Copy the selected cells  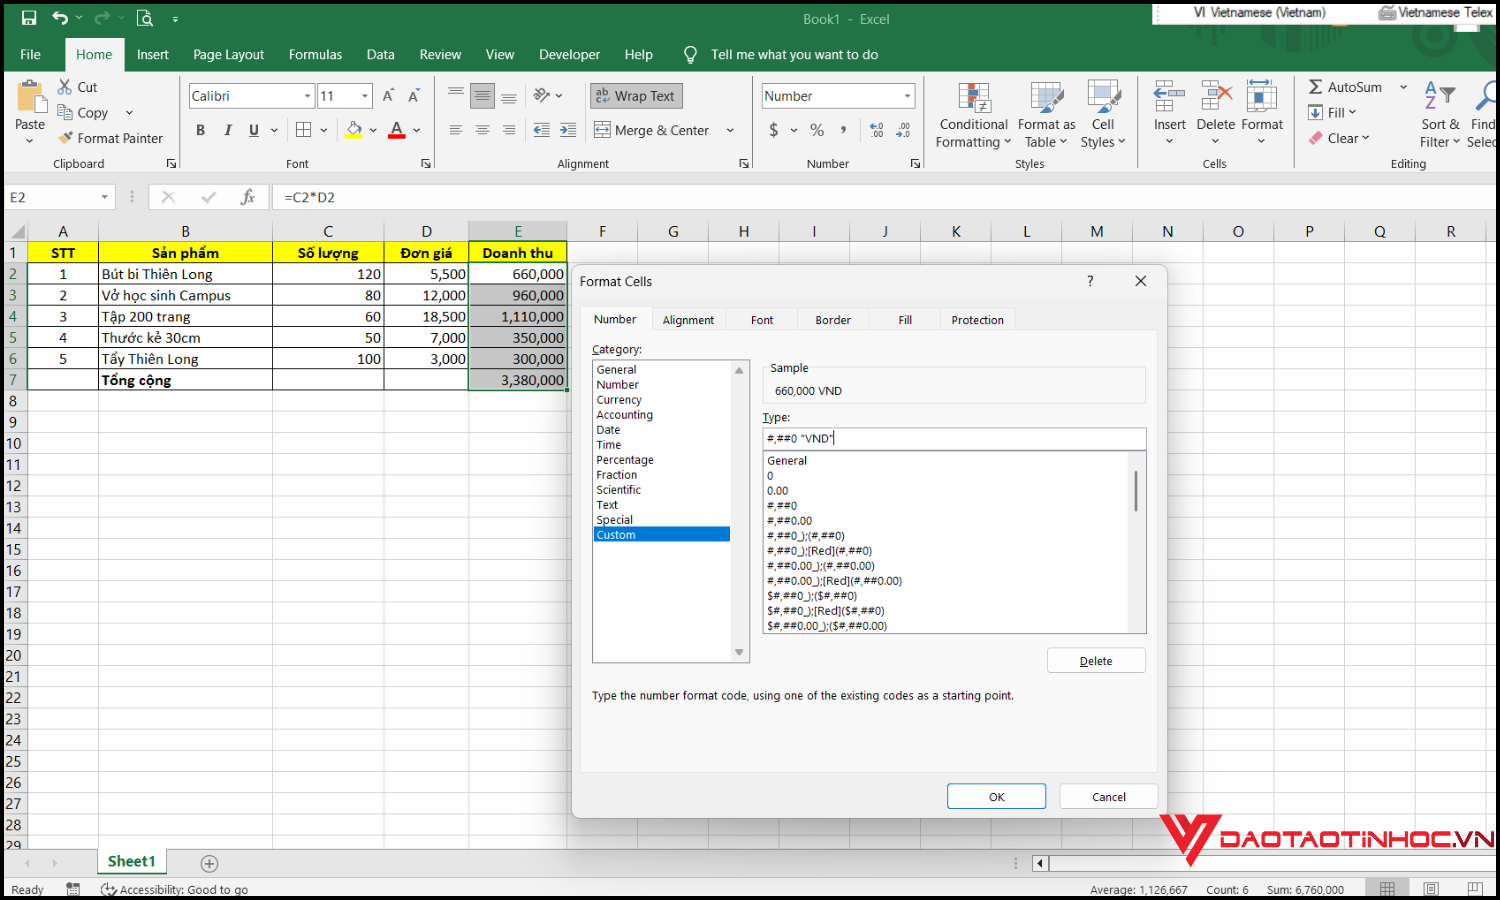tap(82, 113)
